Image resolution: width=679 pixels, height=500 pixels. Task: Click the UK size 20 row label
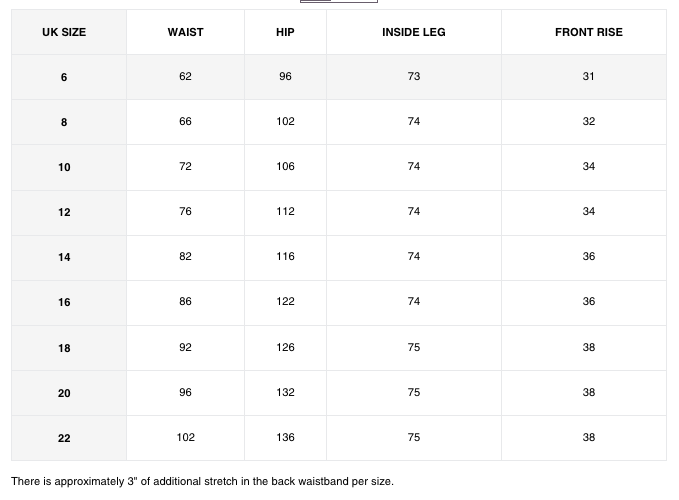coord(64,393)
